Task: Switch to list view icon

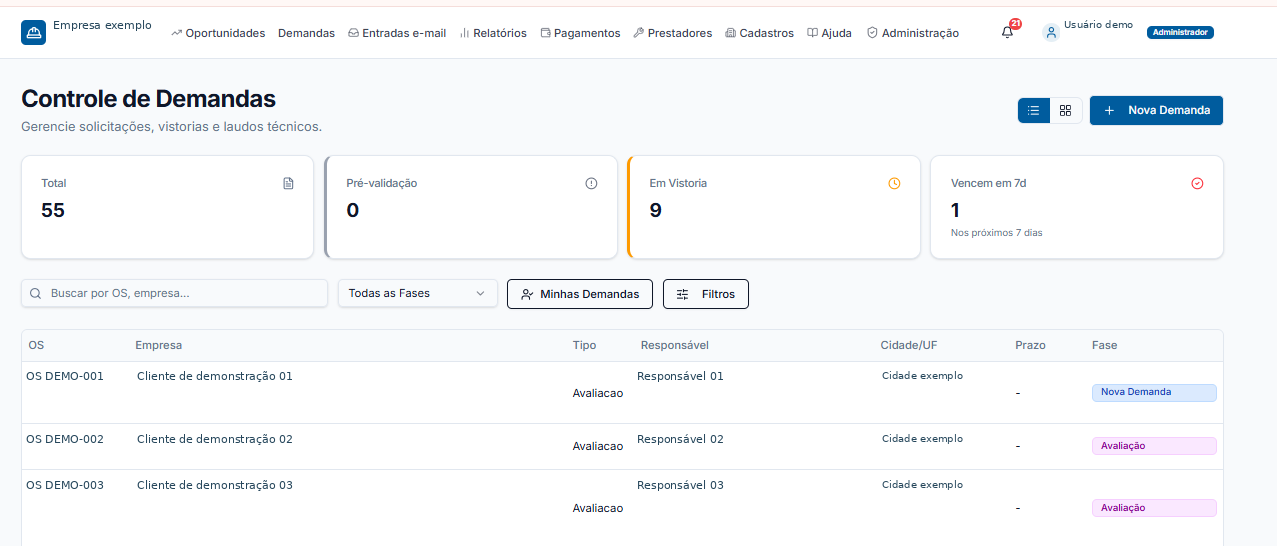Action: (1034, 110)
